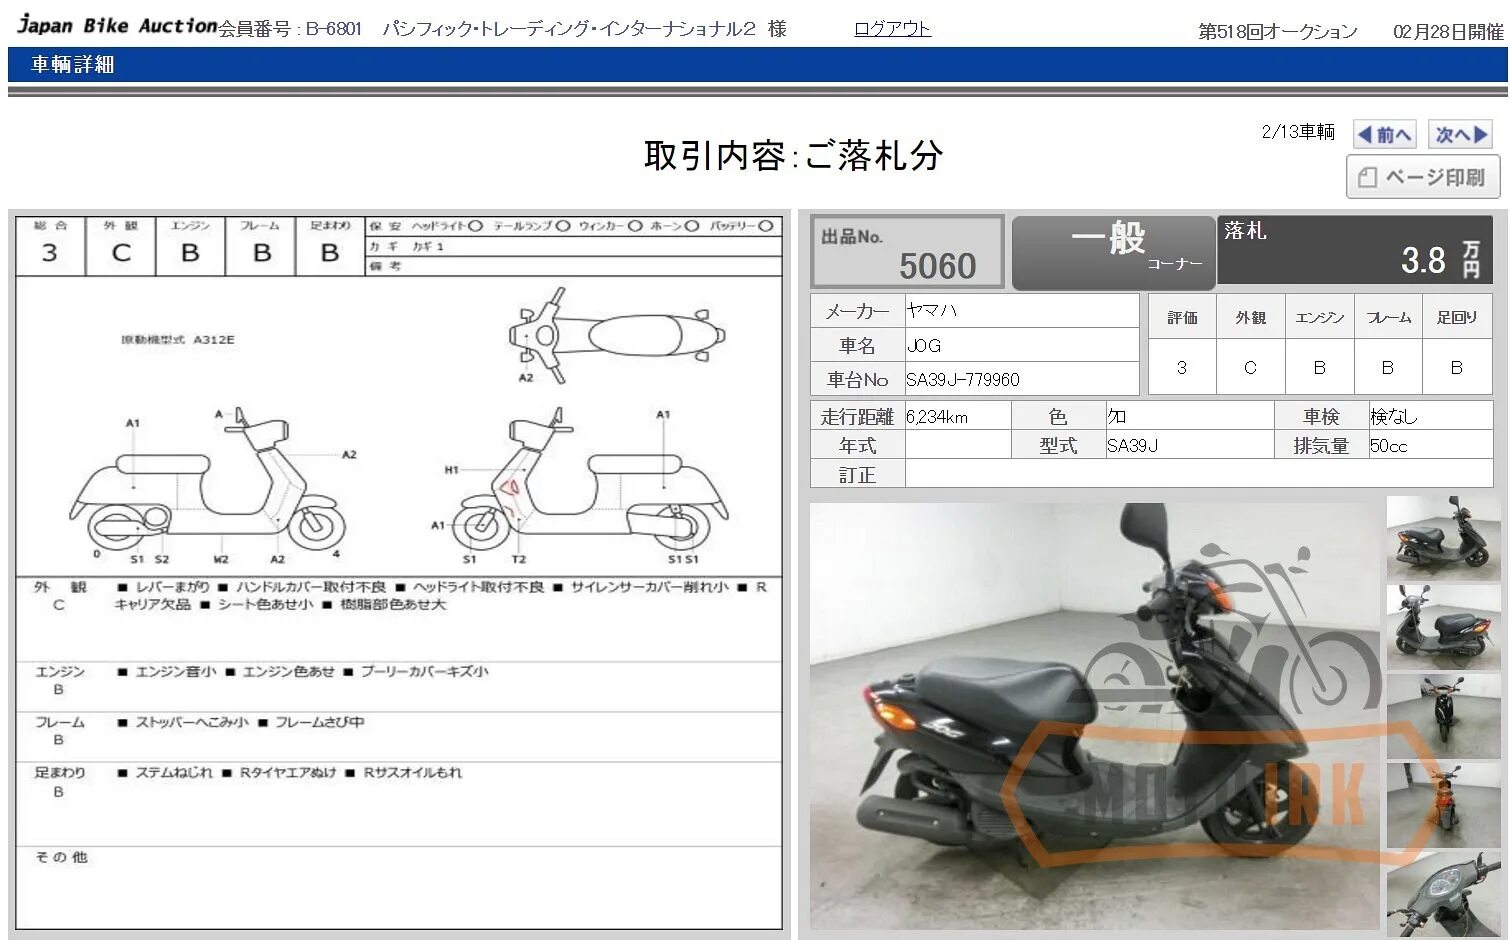Click the フレームさび中 frame note
Image resolution: width=1510 pixels, height=940 pixels.
(x=320, y=722)
